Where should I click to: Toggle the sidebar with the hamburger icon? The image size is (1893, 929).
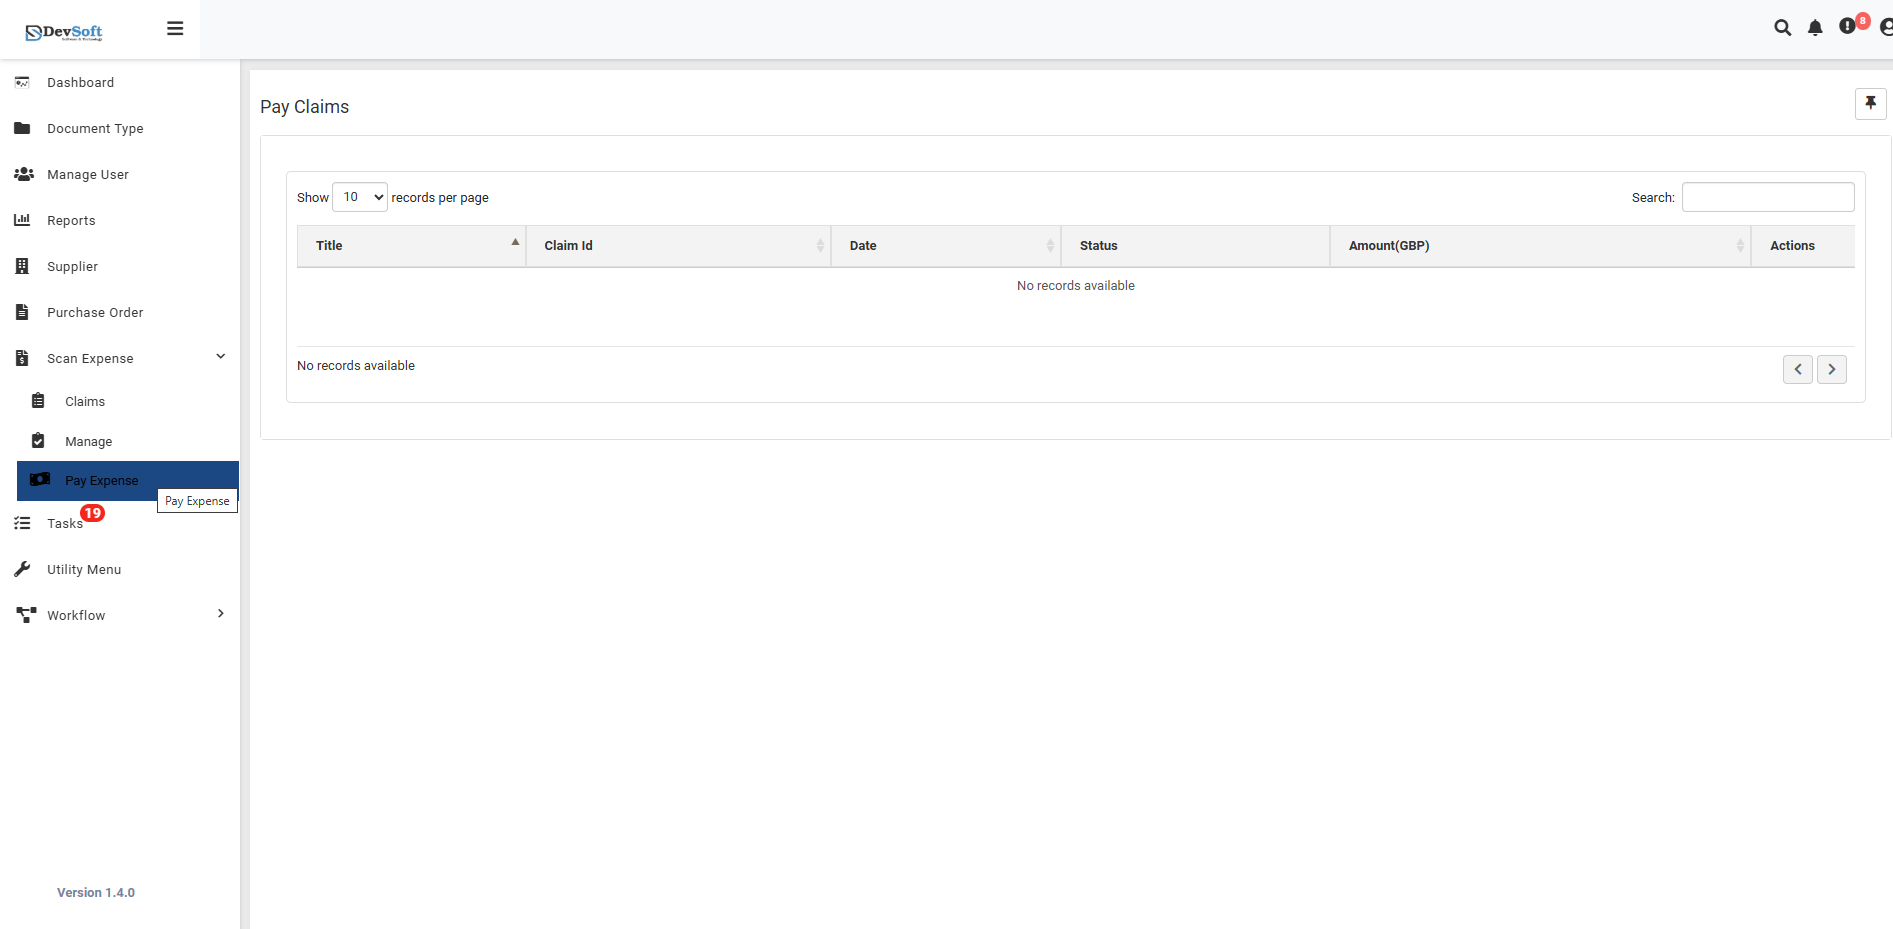point(175,28)
